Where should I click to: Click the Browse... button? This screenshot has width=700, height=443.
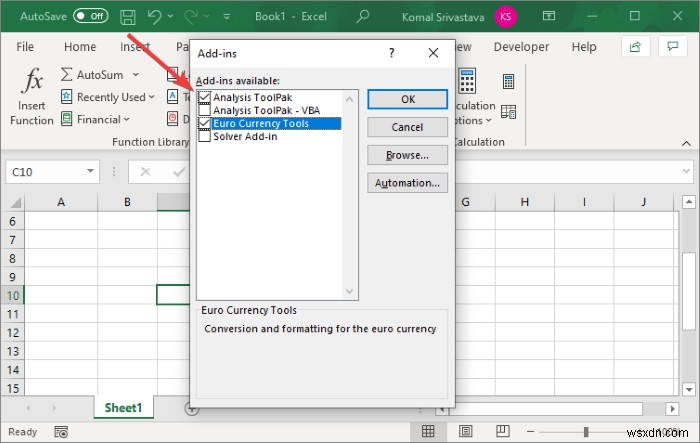pyautogui.click(x=408, y=155)
